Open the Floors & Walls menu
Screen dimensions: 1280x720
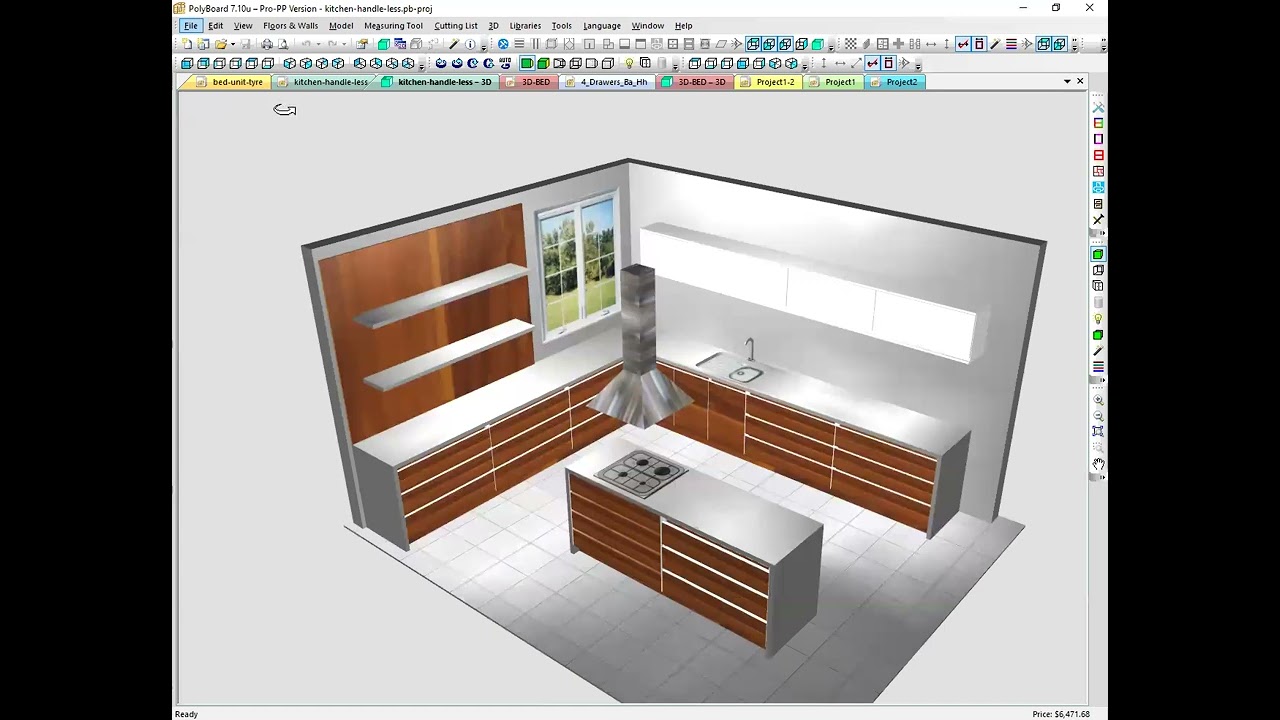pyautogui.click(x=290, y=26)
